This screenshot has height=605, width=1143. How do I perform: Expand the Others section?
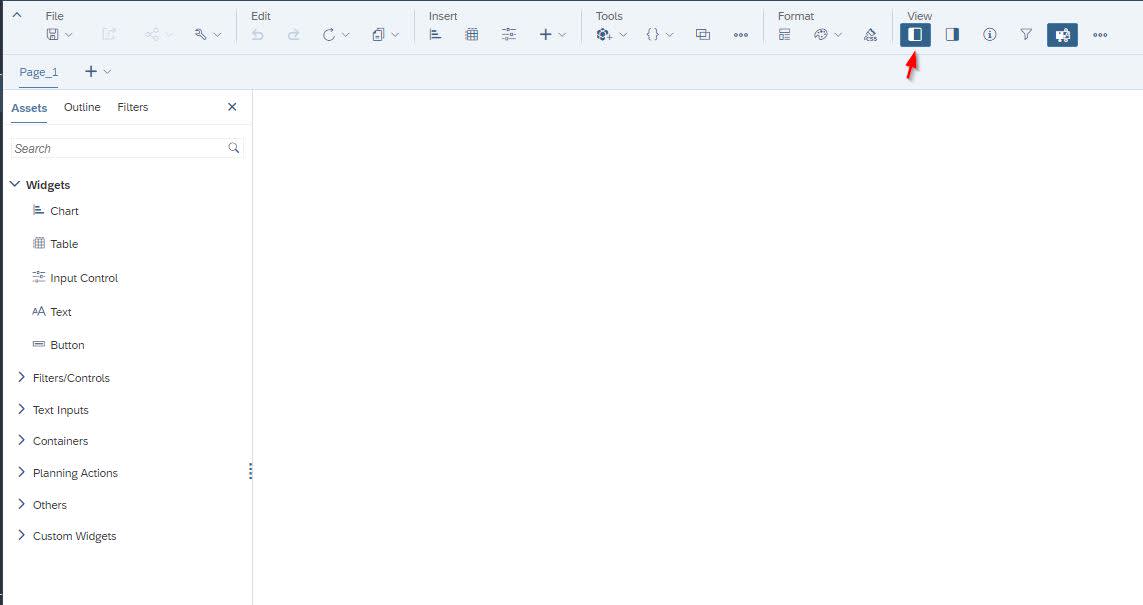tap(21, 504)
